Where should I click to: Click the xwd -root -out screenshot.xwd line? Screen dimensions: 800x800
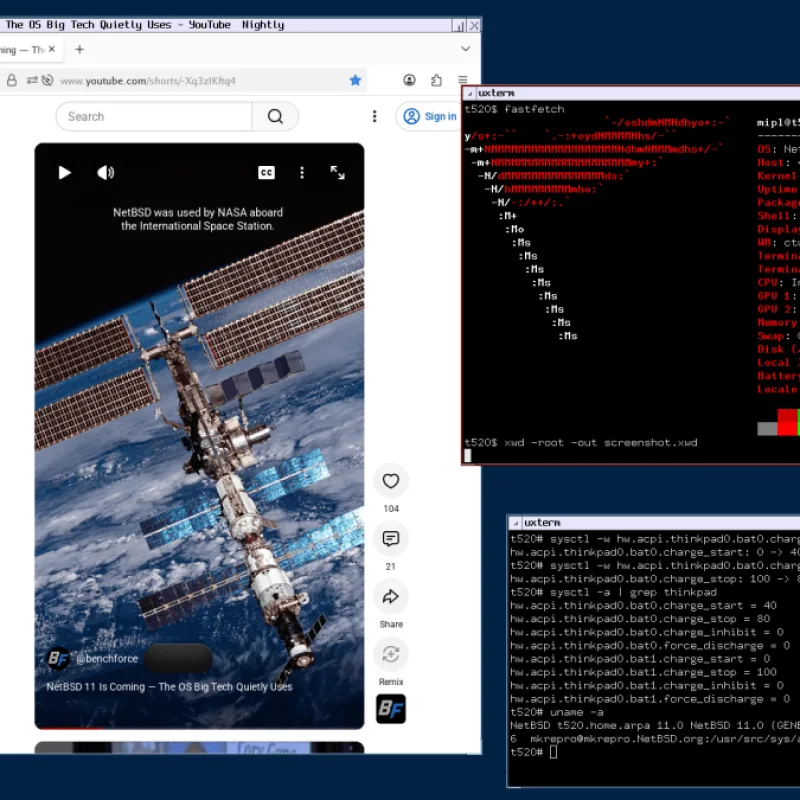tap(601, 443)
